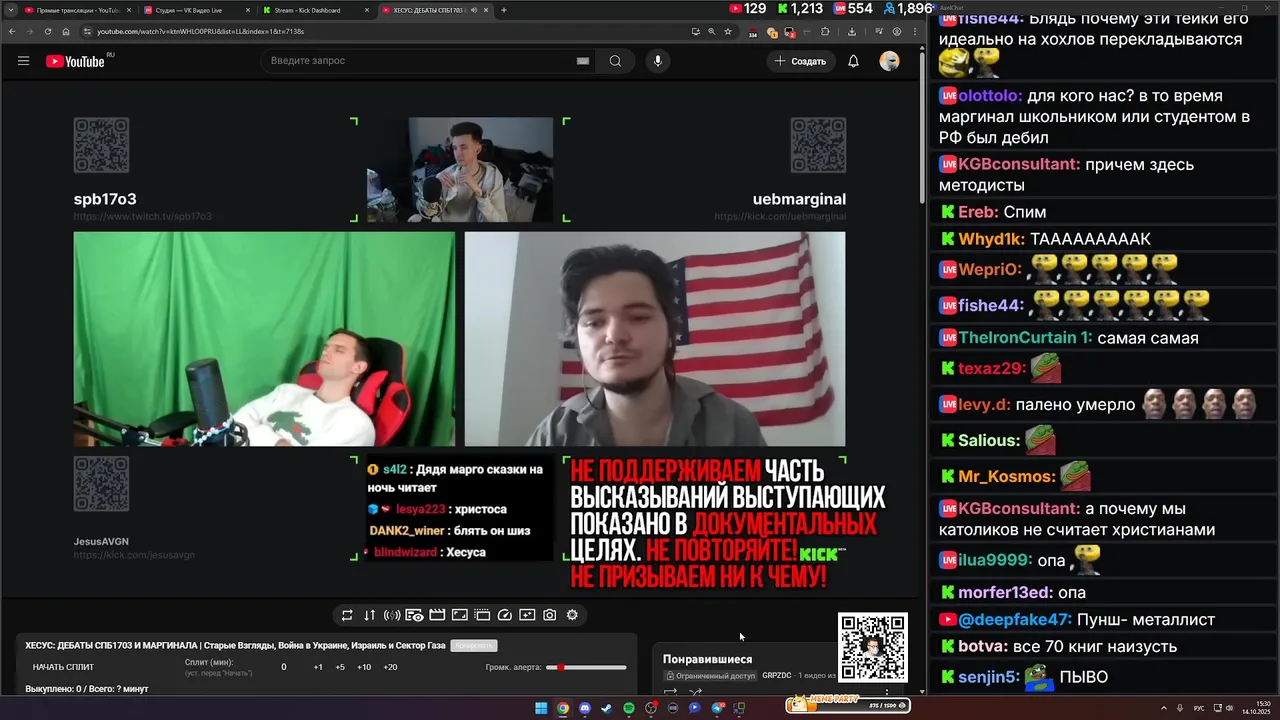Click the up-down arrows sort icon in video toolbar

[369, 615]
